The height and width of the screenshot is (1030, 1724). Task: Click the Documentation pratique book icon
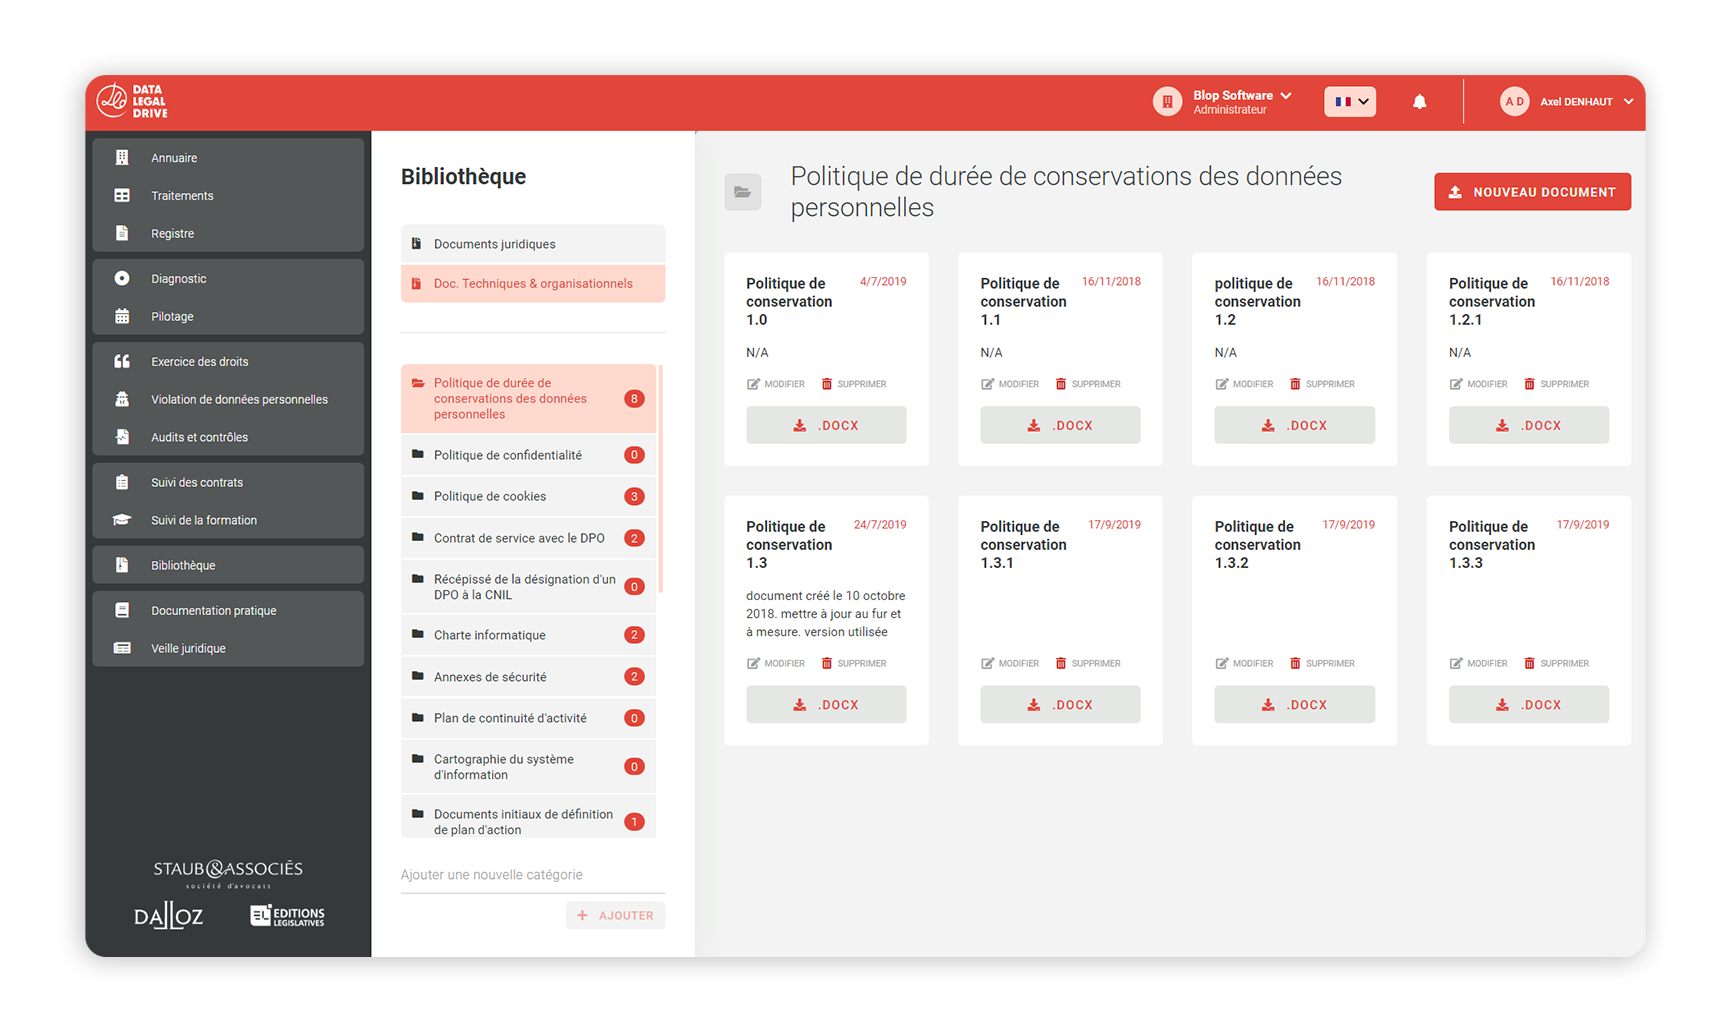click(122, 610)
